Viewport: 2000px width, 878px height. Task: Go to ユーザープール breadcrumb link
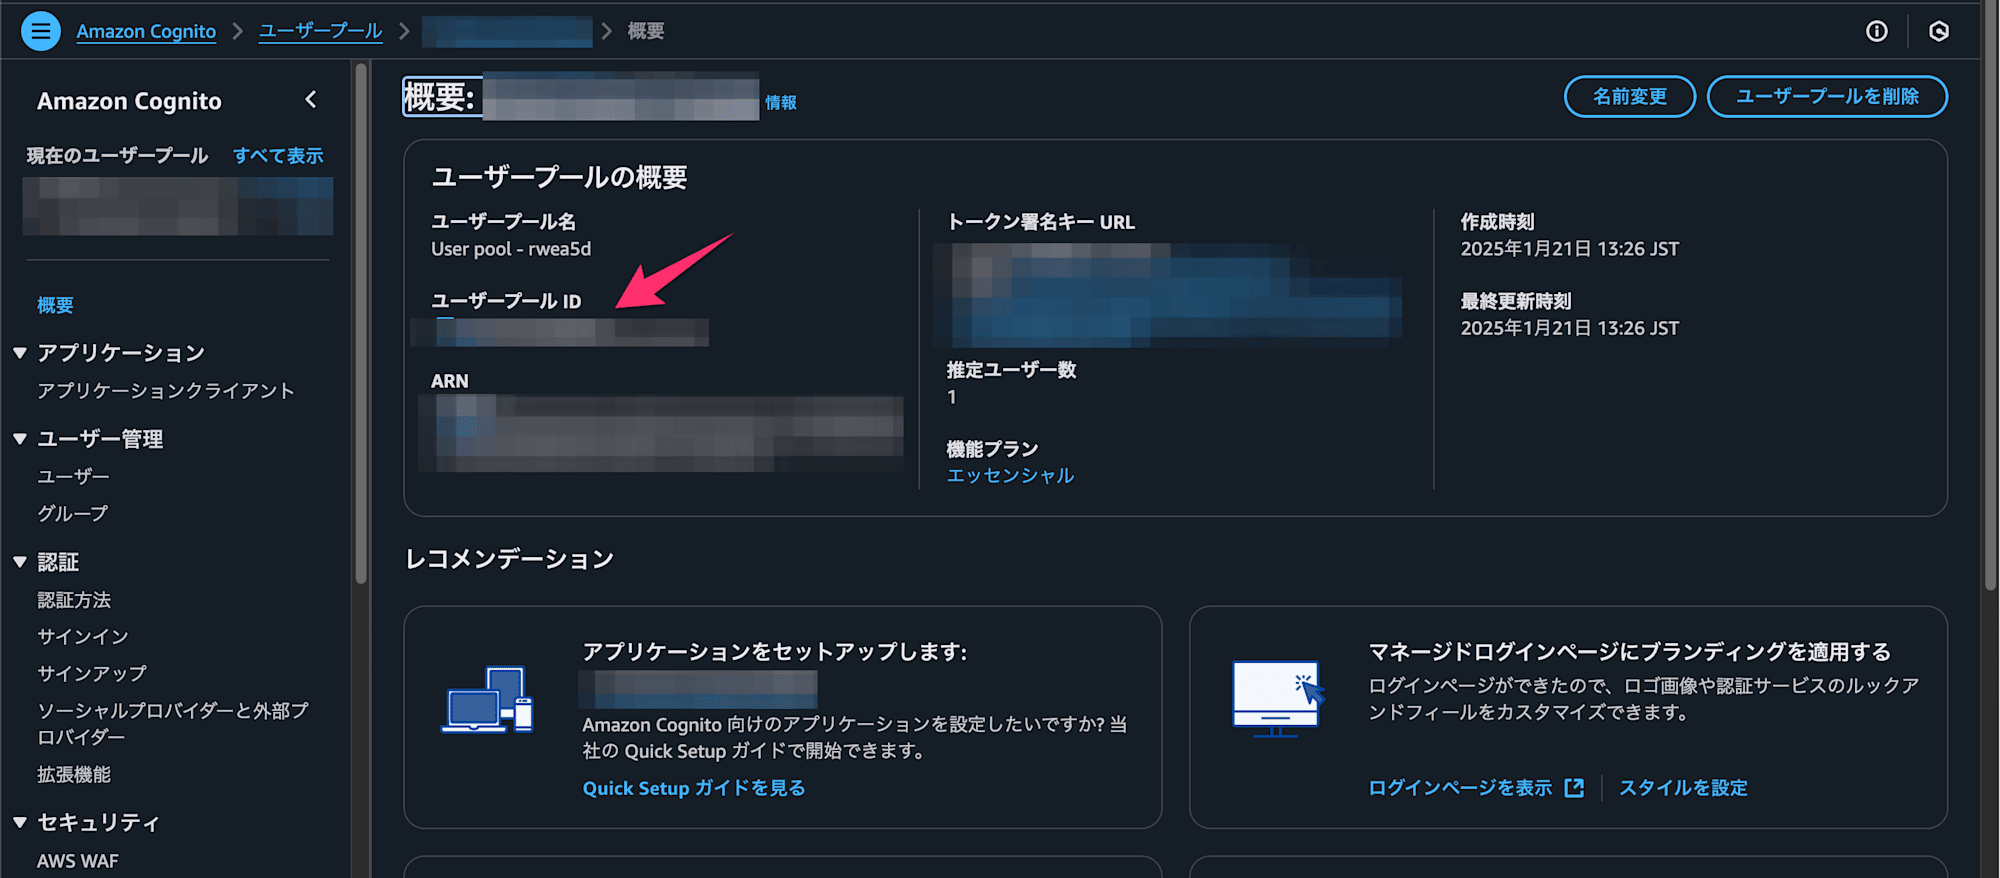[x=320, y=31]
